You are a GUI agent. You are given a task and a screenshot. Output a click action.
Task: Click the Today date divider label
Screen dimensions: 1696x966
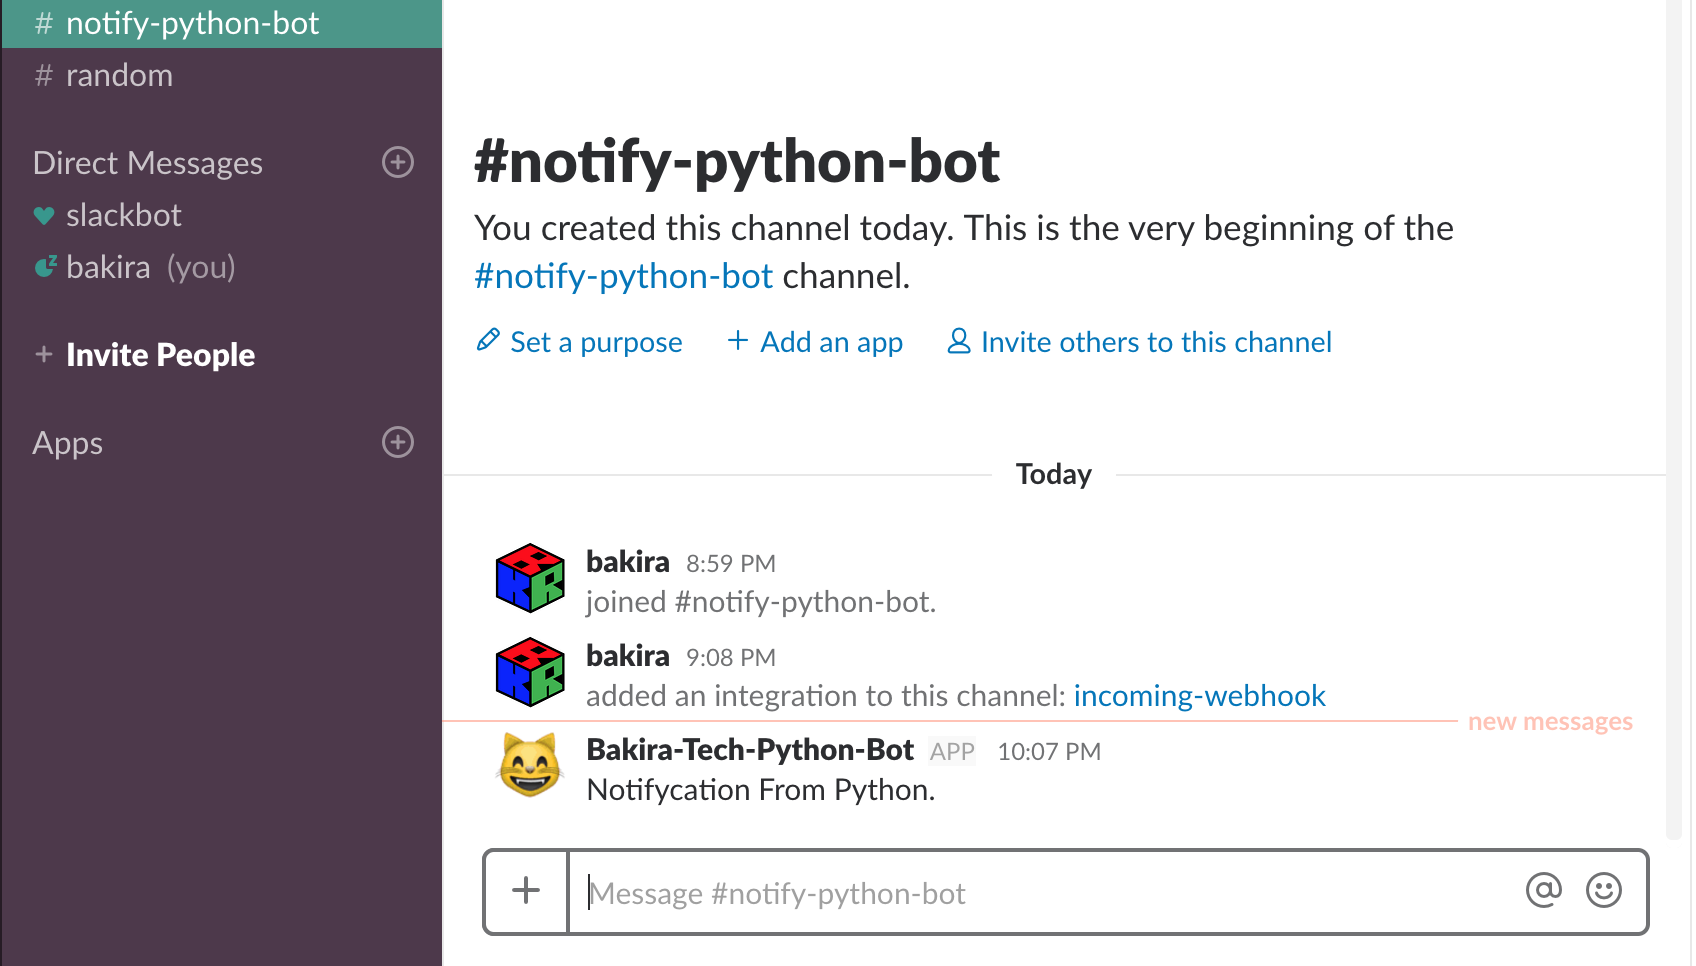1053,474
